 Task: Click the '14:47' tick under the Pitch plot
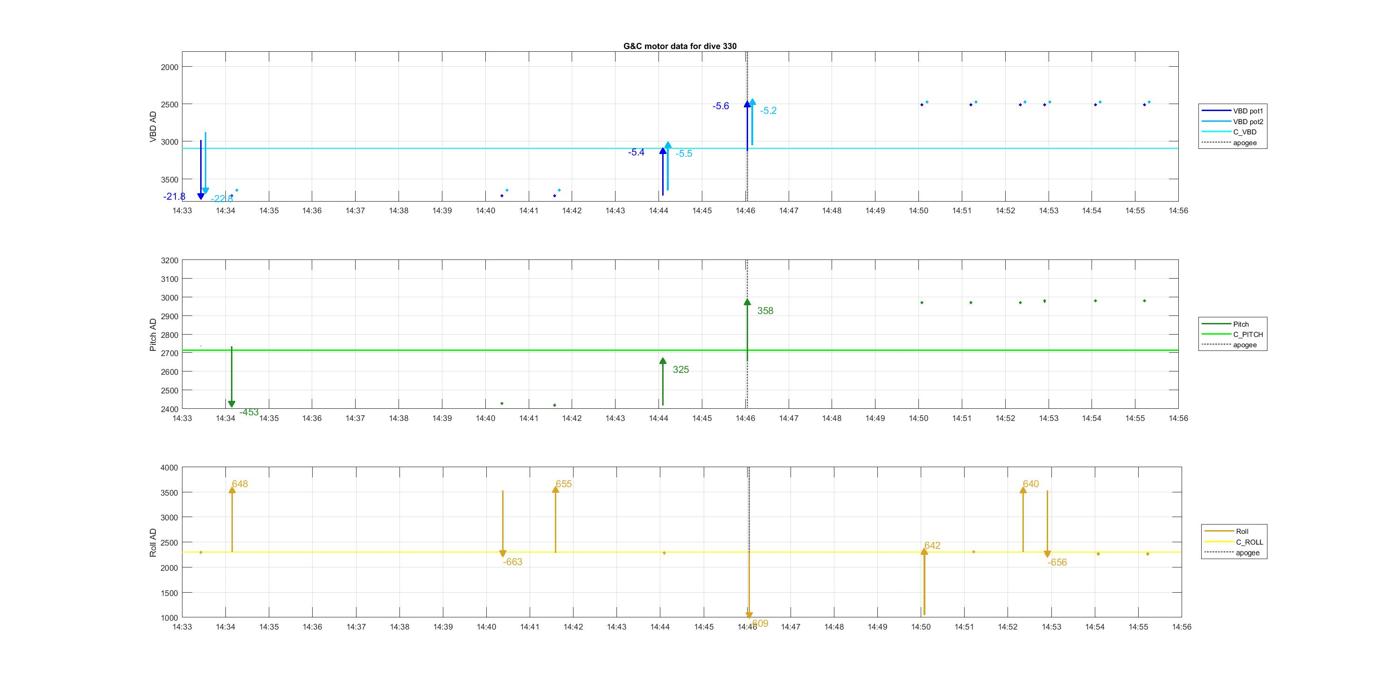788,419
